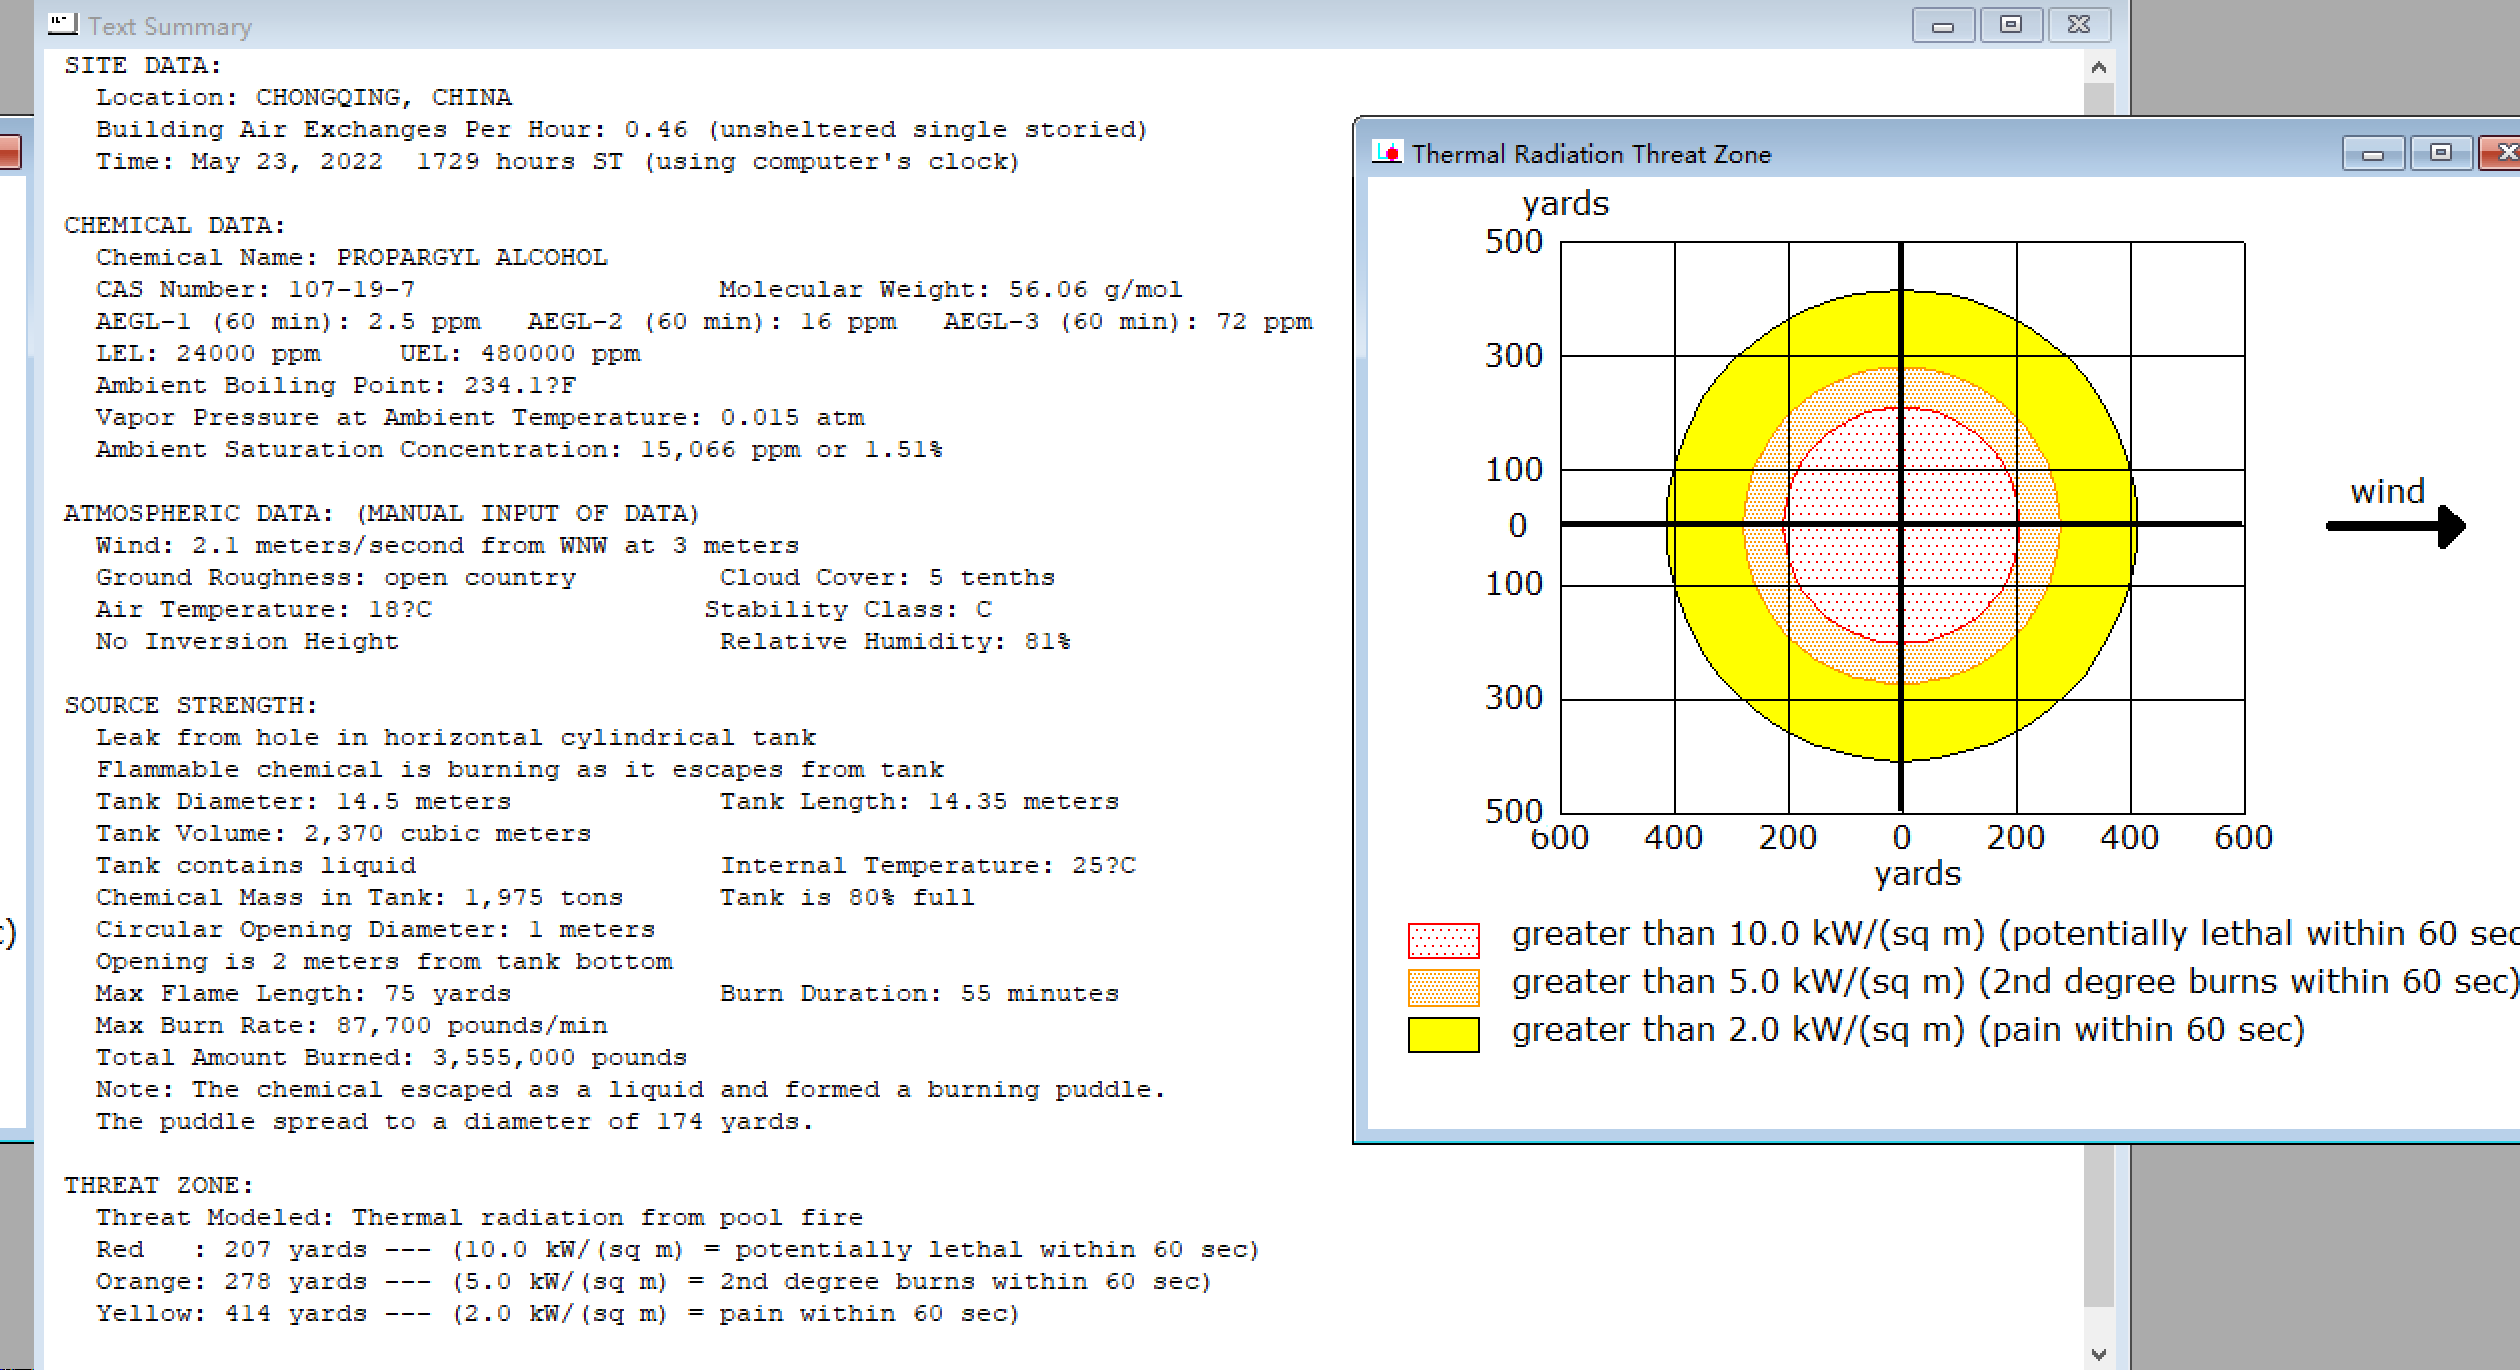Close the Text Summary window
2520x1370 pixels.
point(2078,26)
